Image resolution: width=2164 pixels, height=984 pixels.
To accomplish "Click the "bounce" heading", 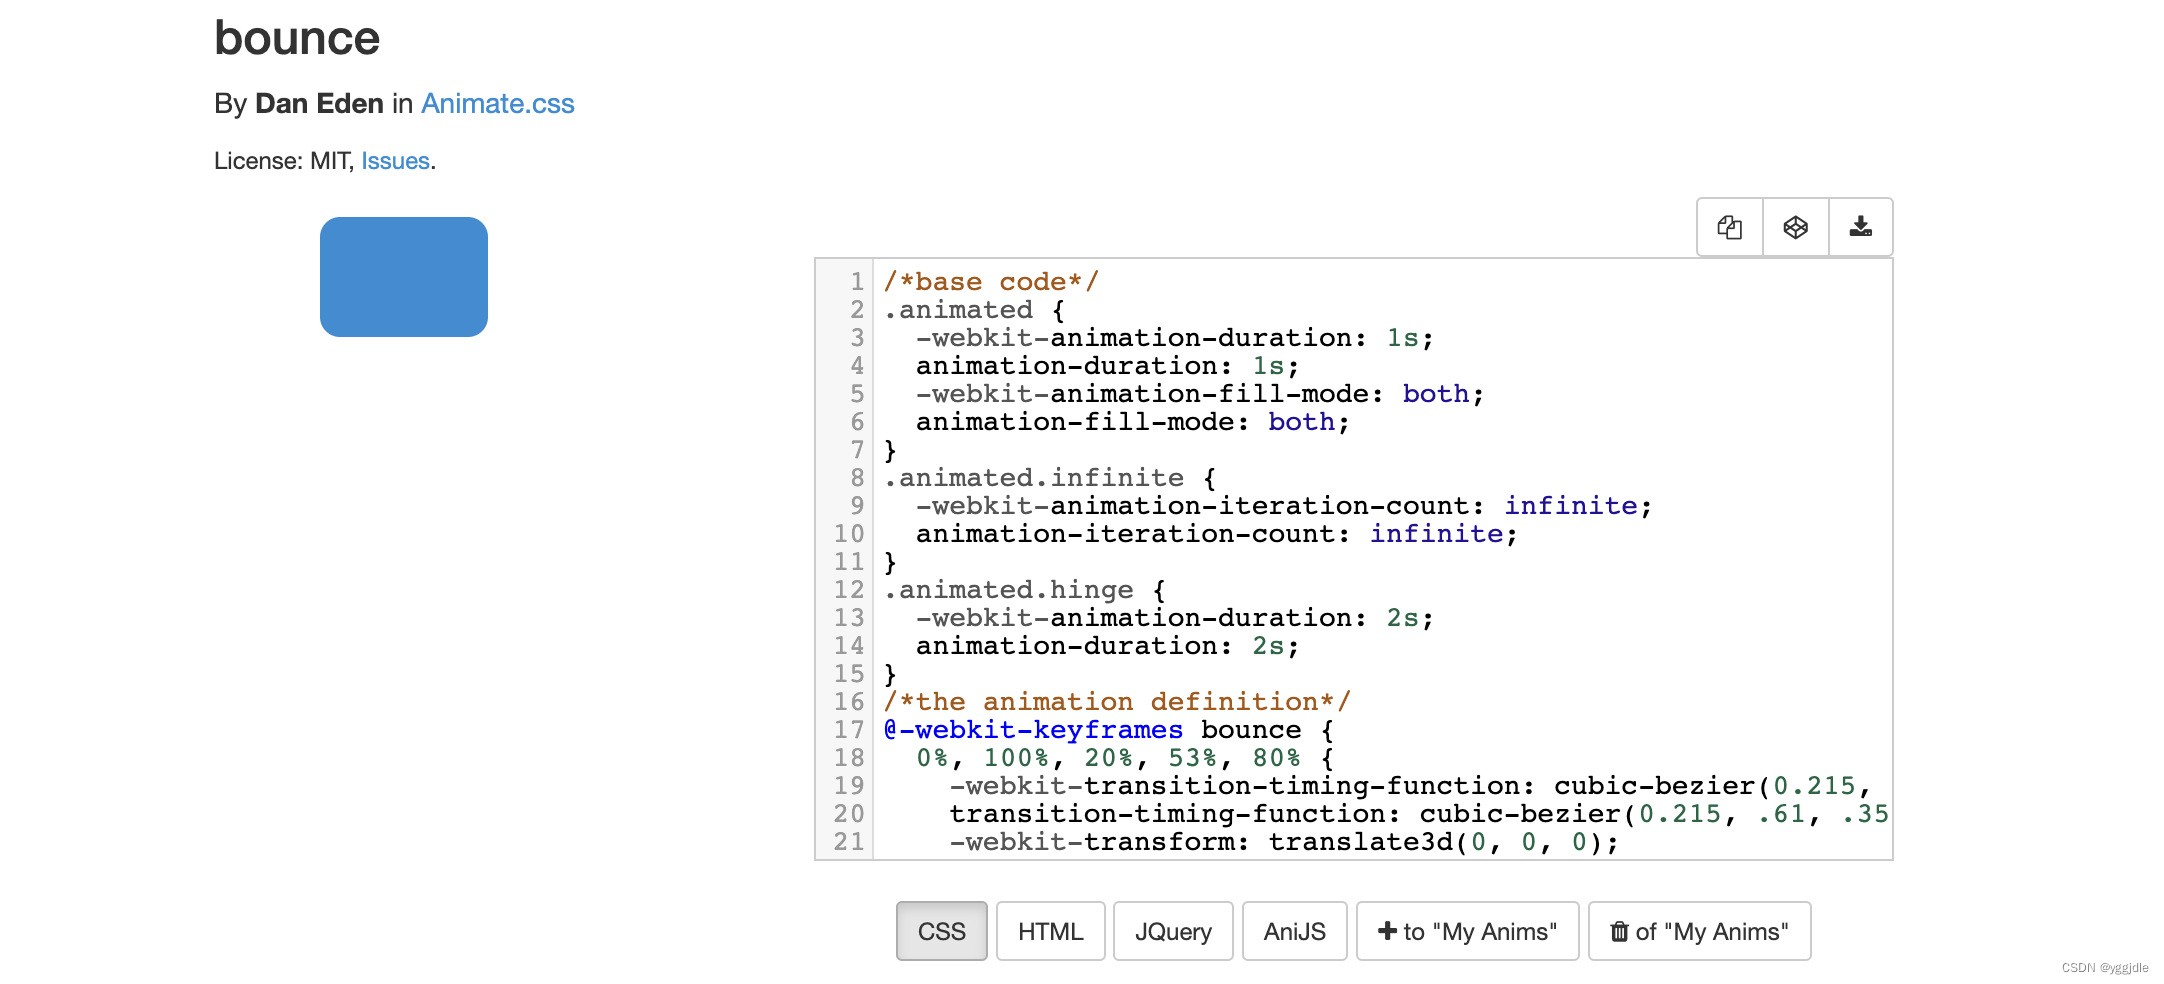I will click(297, 38).
